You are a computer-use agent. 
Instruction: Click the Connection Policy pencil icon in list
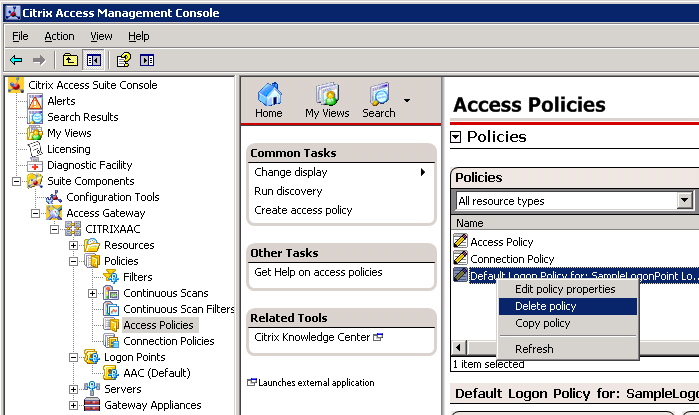tap(461, 258)
